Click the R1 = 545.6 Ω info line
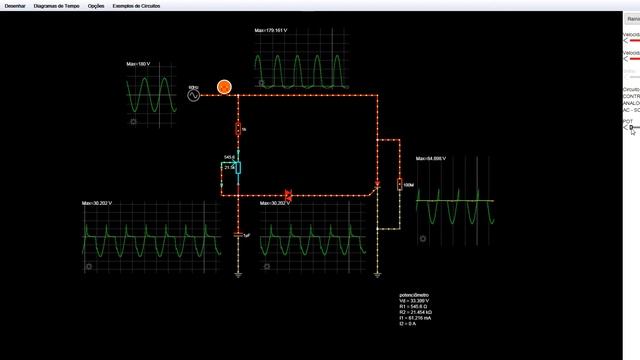The height and width of the screenshot is (360, 640). coord(413,307)
